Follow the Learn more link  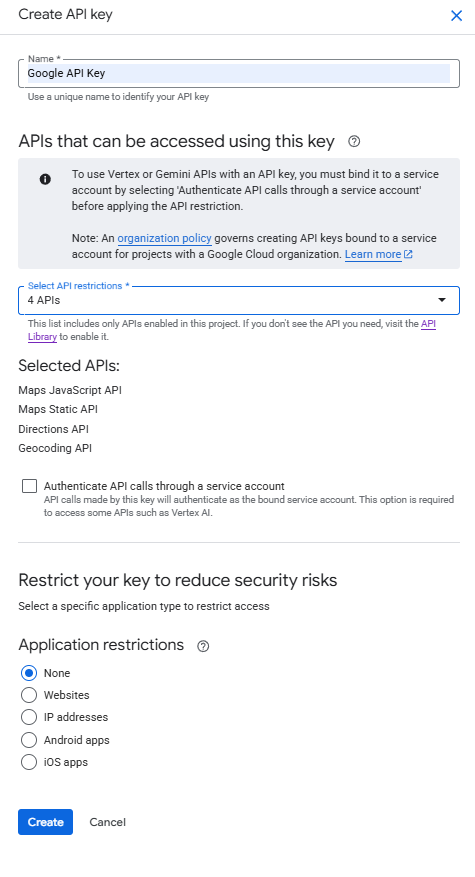click(x=373, y=254)
